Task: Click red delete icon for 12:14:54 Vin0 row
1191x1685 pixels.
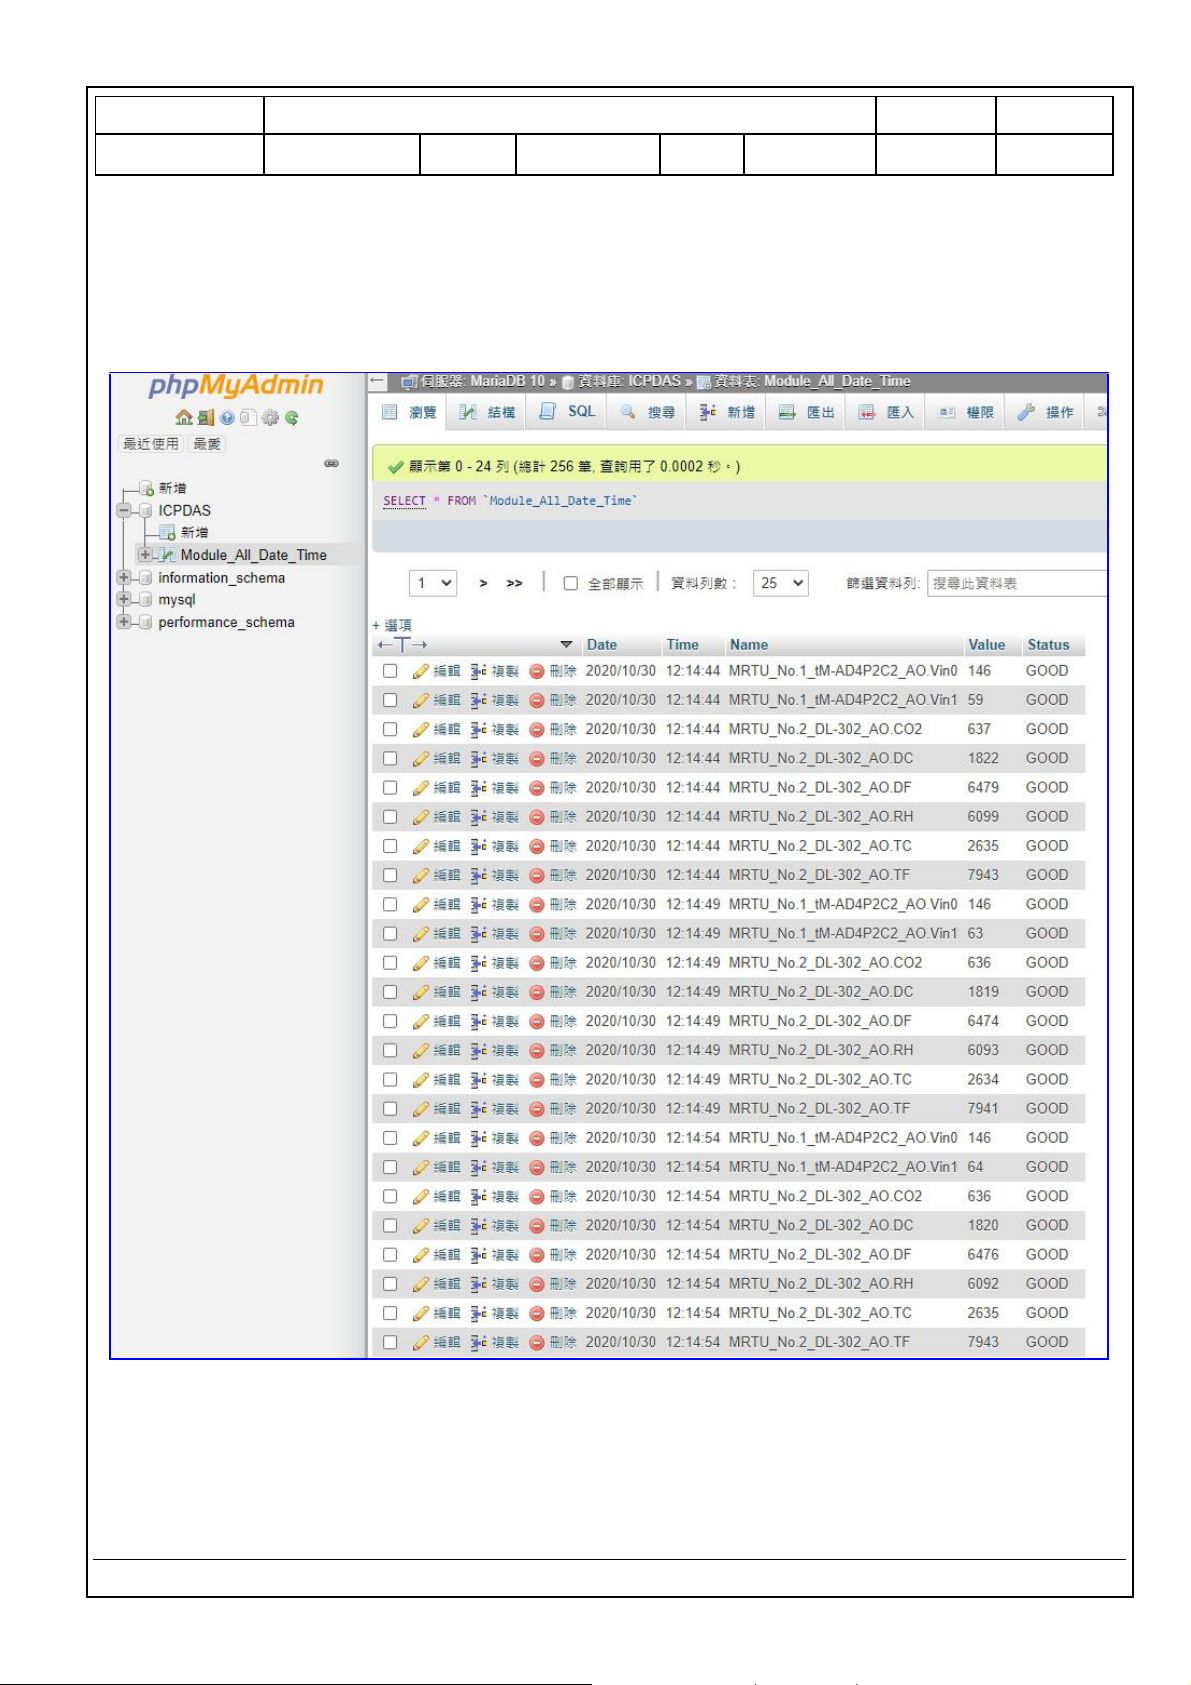Action: [537, 1138]
